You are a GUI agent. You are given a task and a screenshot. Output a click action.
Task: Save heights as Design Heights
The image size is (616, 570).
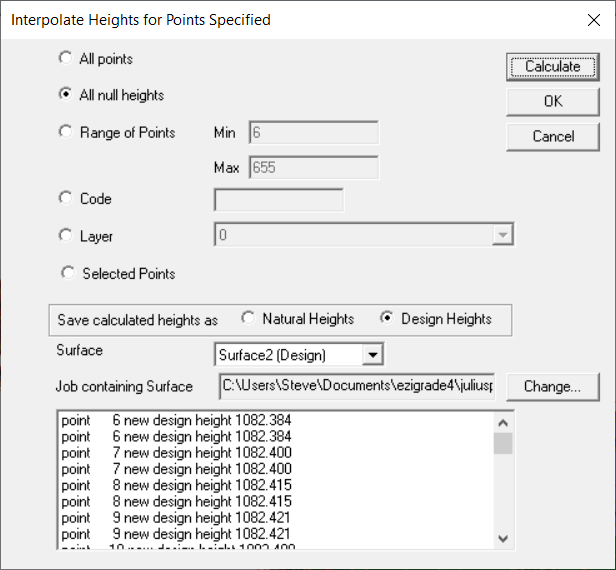pyautogui.click(x=386, y=319)
